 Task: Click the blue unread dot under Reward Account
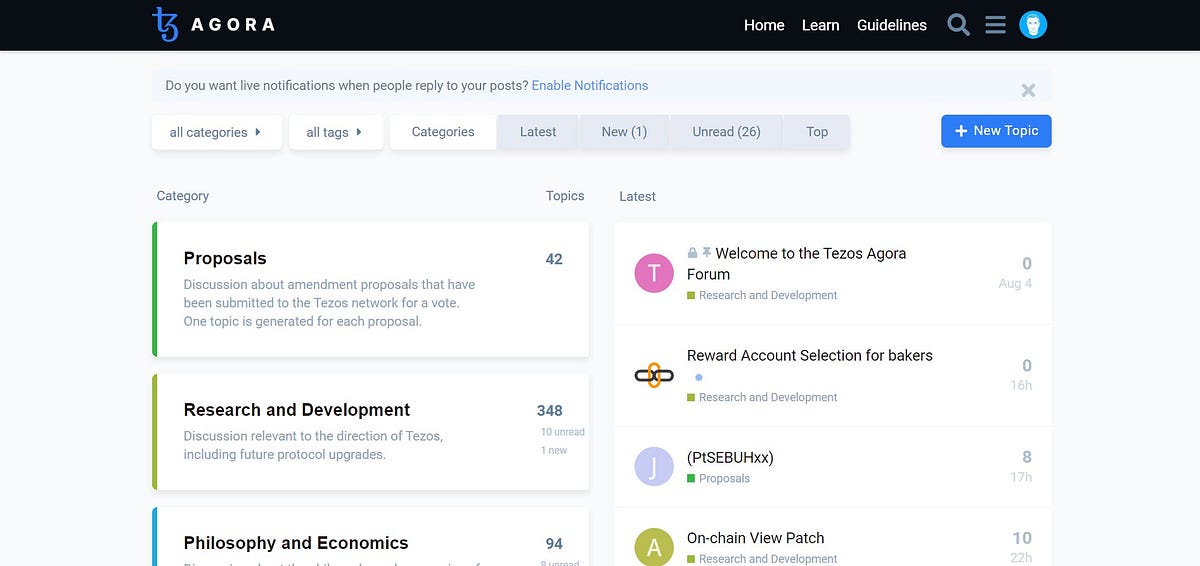tap(698, 378)
